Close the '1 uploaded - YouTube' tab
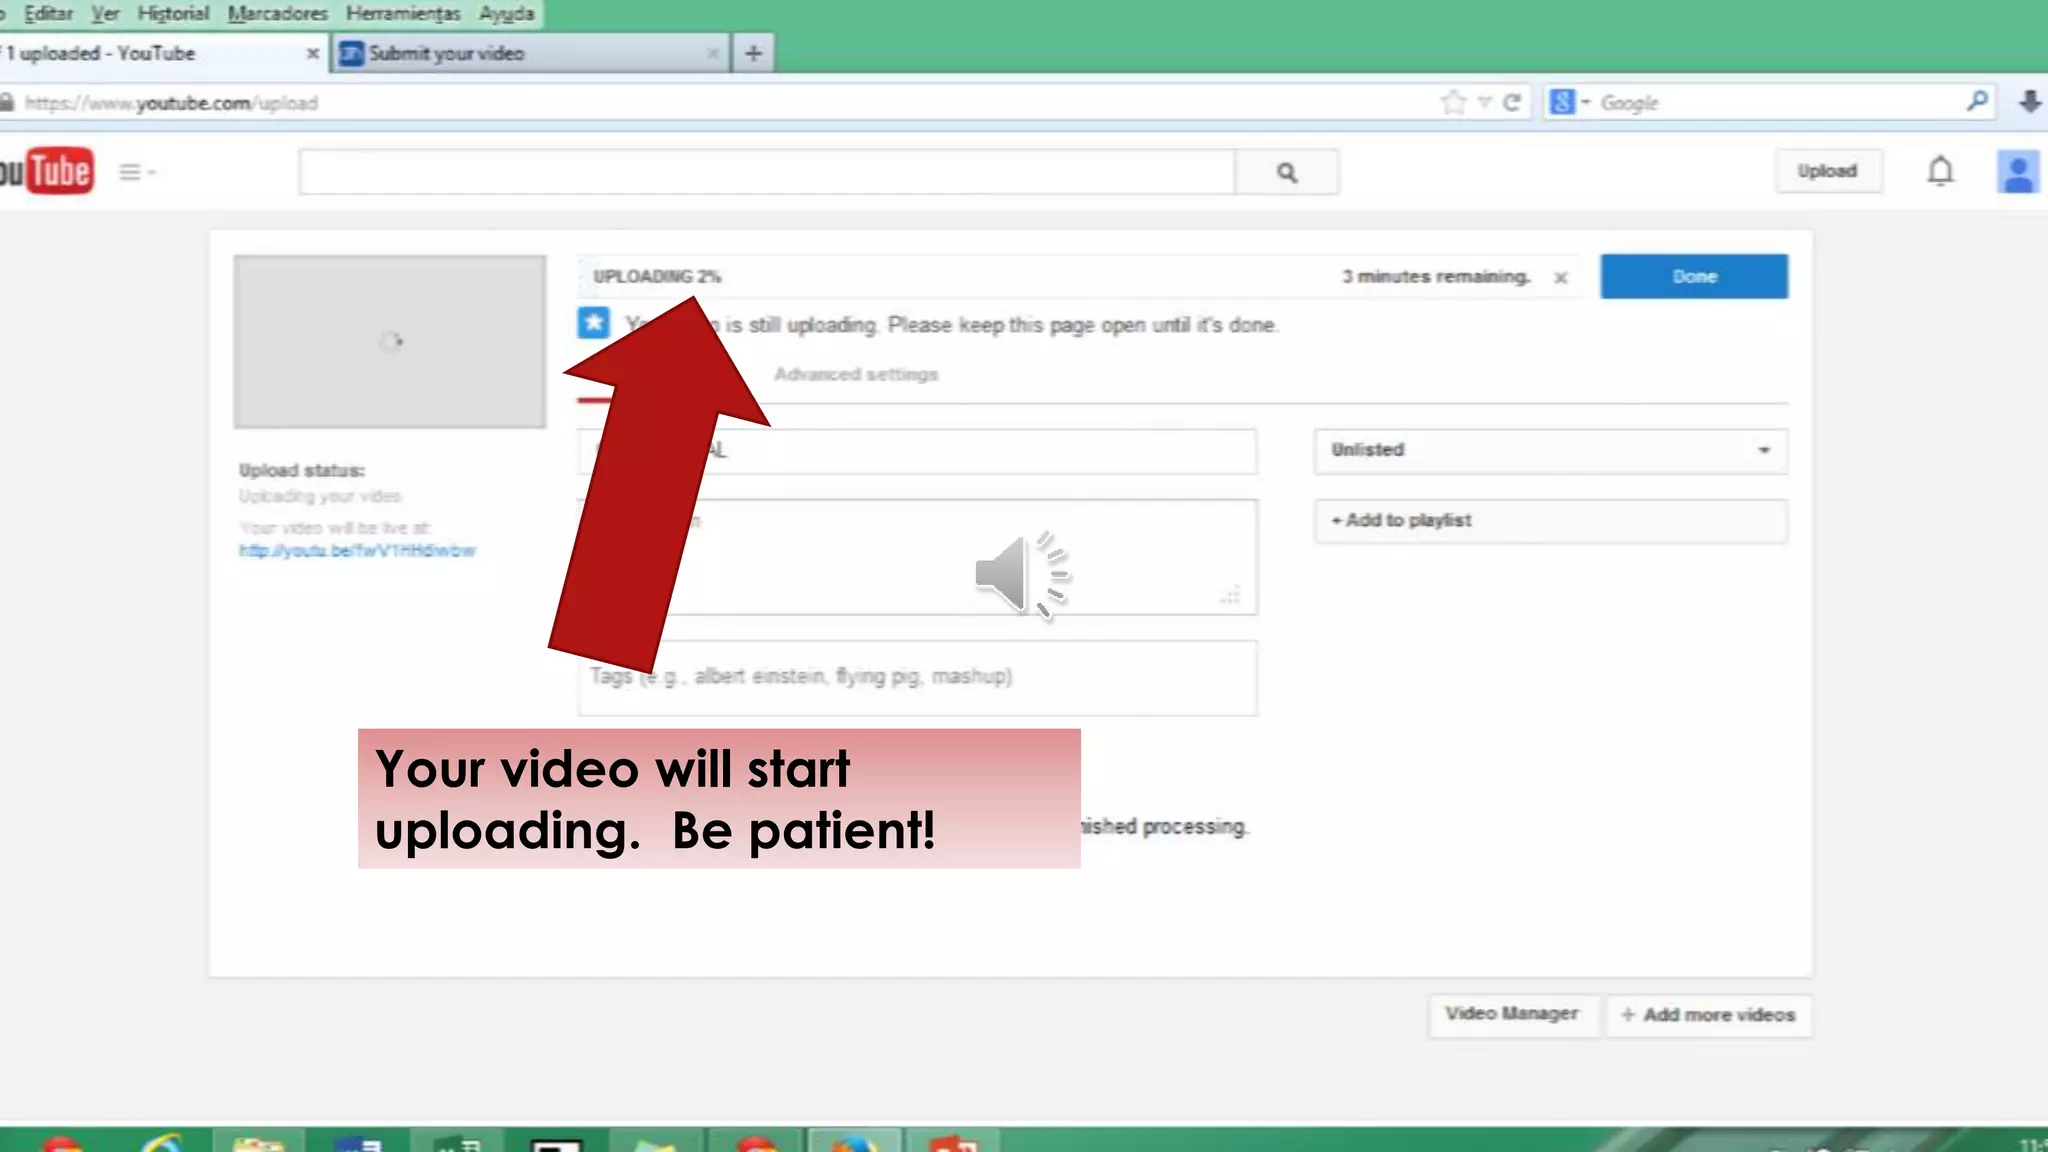Screen dimensions: 2048x1152 point(312,53)
